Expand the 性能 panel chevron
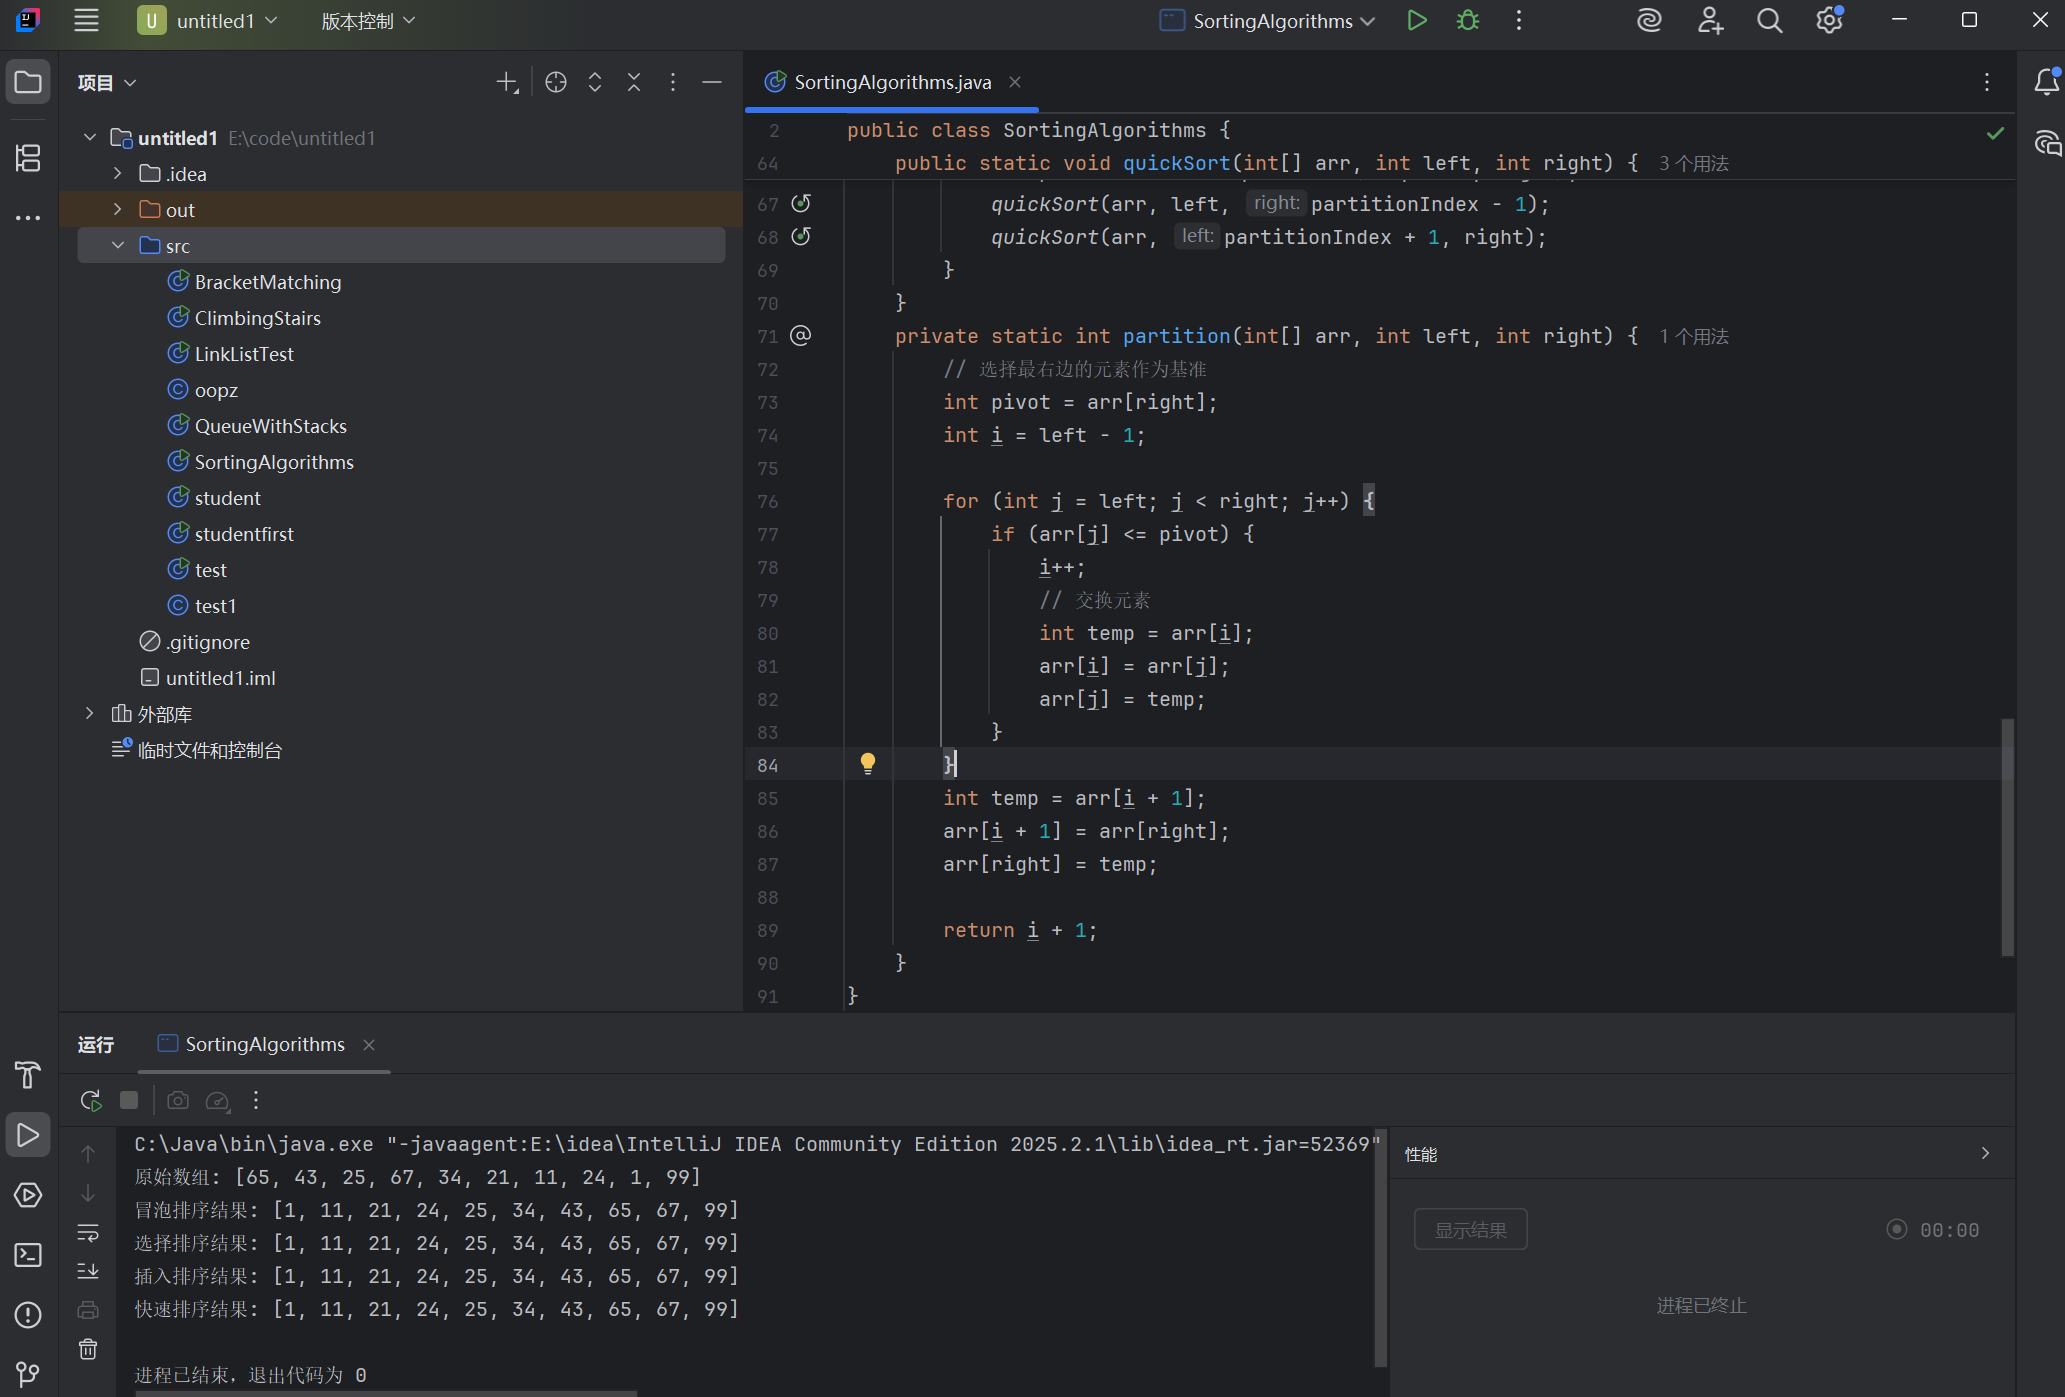 pos(1985,1153)
